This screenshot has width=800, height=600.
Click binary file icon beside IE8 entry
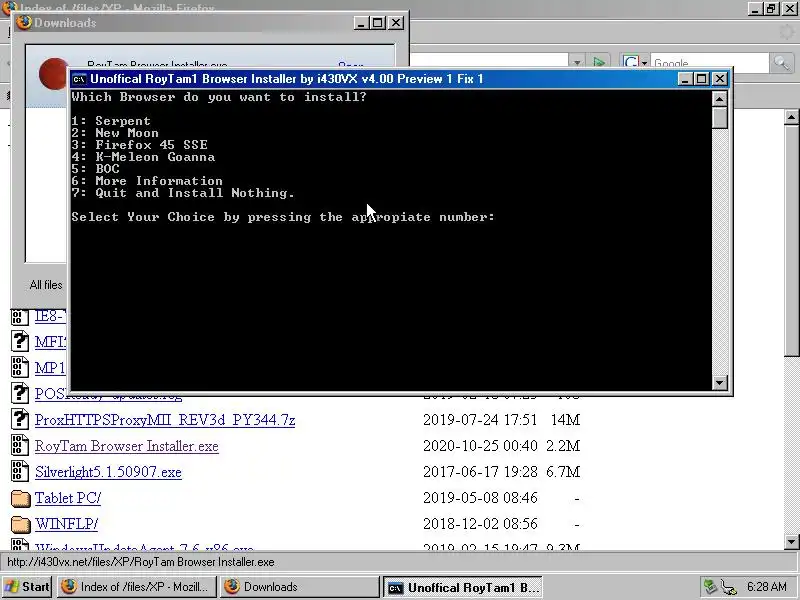pos(20,316)
